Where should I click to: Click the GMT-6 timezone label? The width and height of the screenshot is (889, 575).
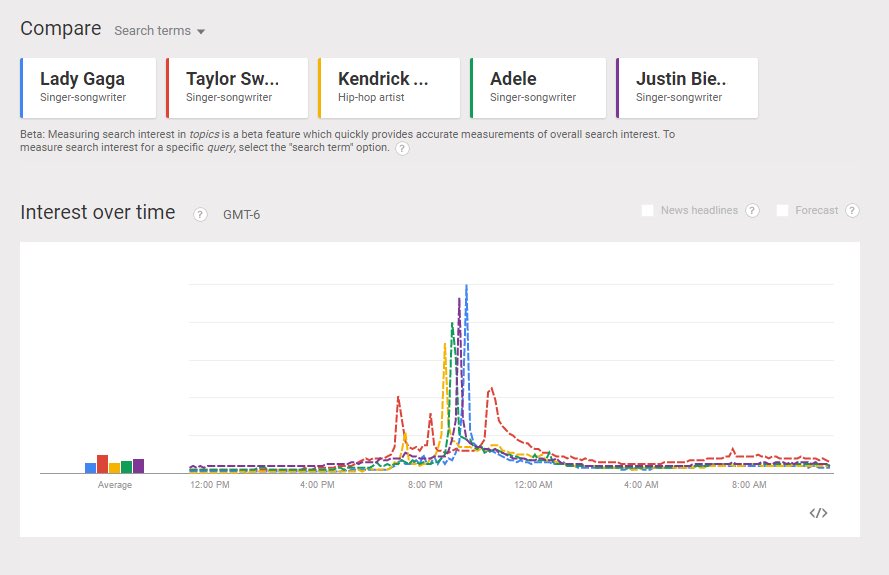click(x=242, y=215)
